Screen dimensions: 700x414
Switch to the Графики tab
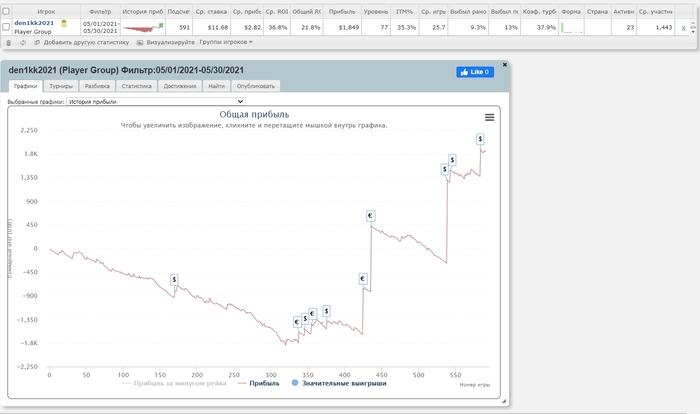25,86
